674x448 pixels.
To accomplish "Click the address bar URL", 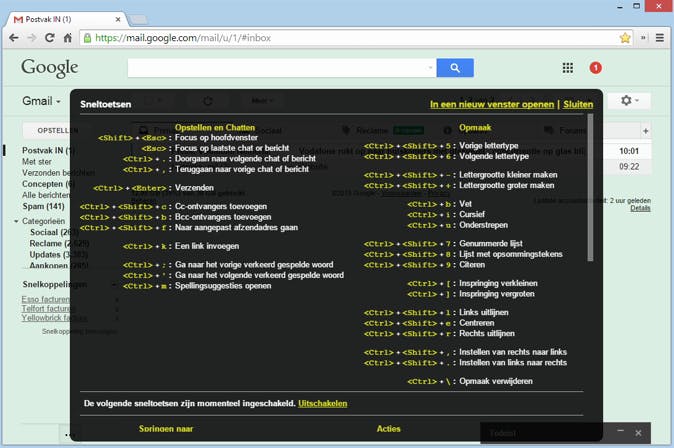I will 183,38.
